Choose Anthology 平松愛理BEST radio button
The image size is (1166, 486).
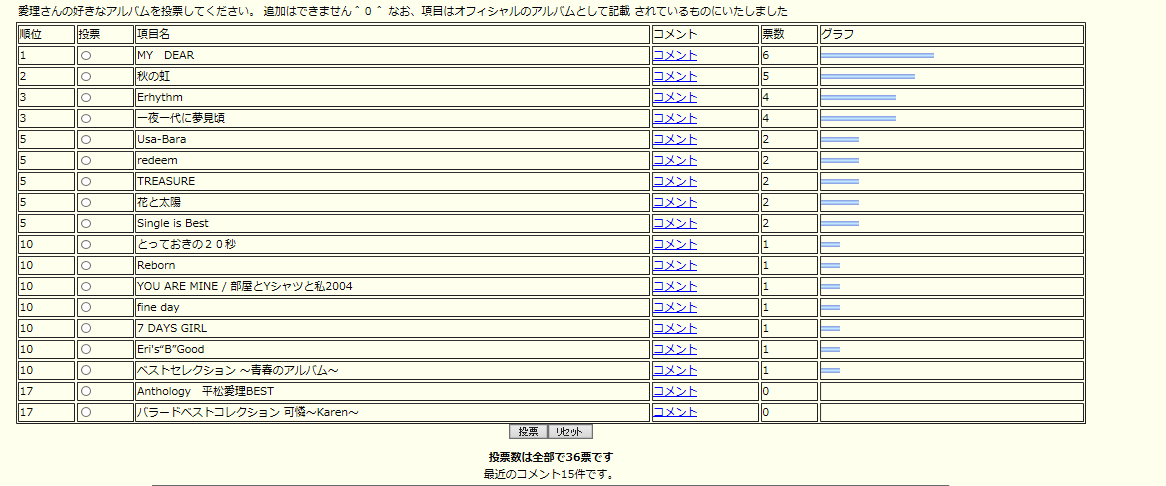86,392
